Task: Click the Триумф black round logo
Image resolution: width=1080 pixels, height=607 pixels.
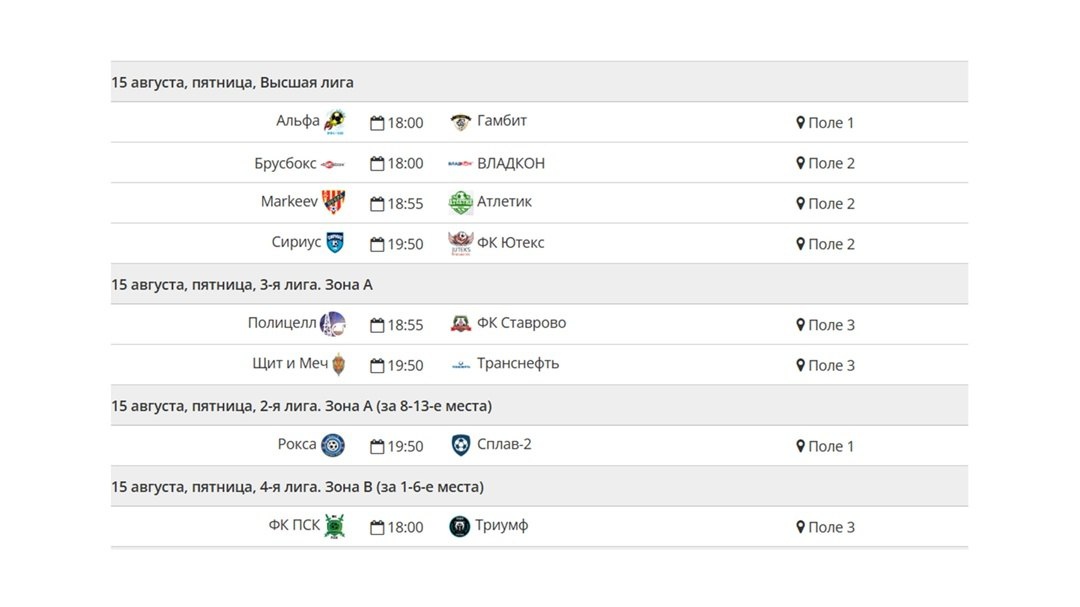Action: [459, 527]
